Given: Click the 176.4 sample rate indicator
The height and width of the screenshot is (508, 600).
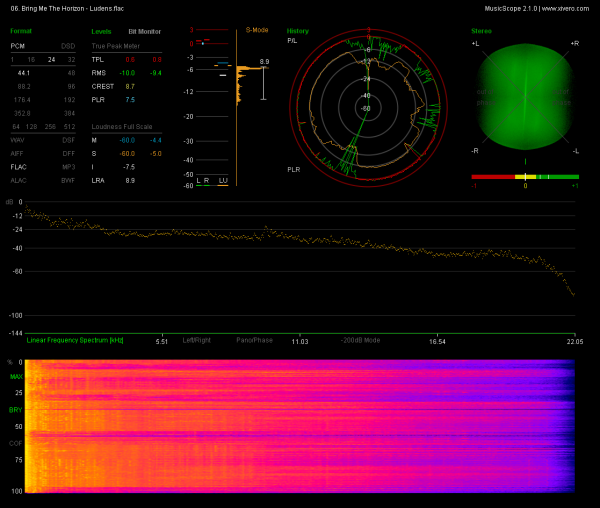Looking at the screenshot, I should [22, 100].
